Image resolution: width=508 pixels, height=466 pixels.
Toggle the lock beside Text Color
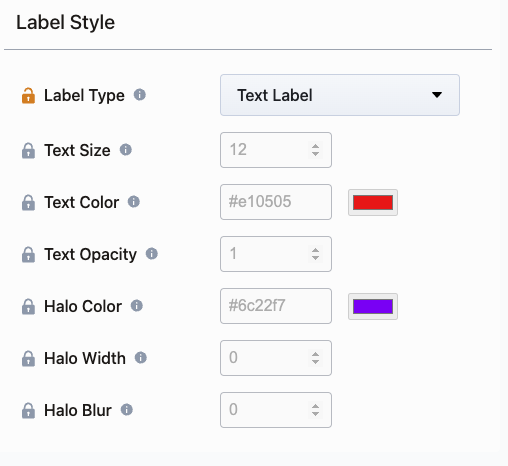pos(28,202)
